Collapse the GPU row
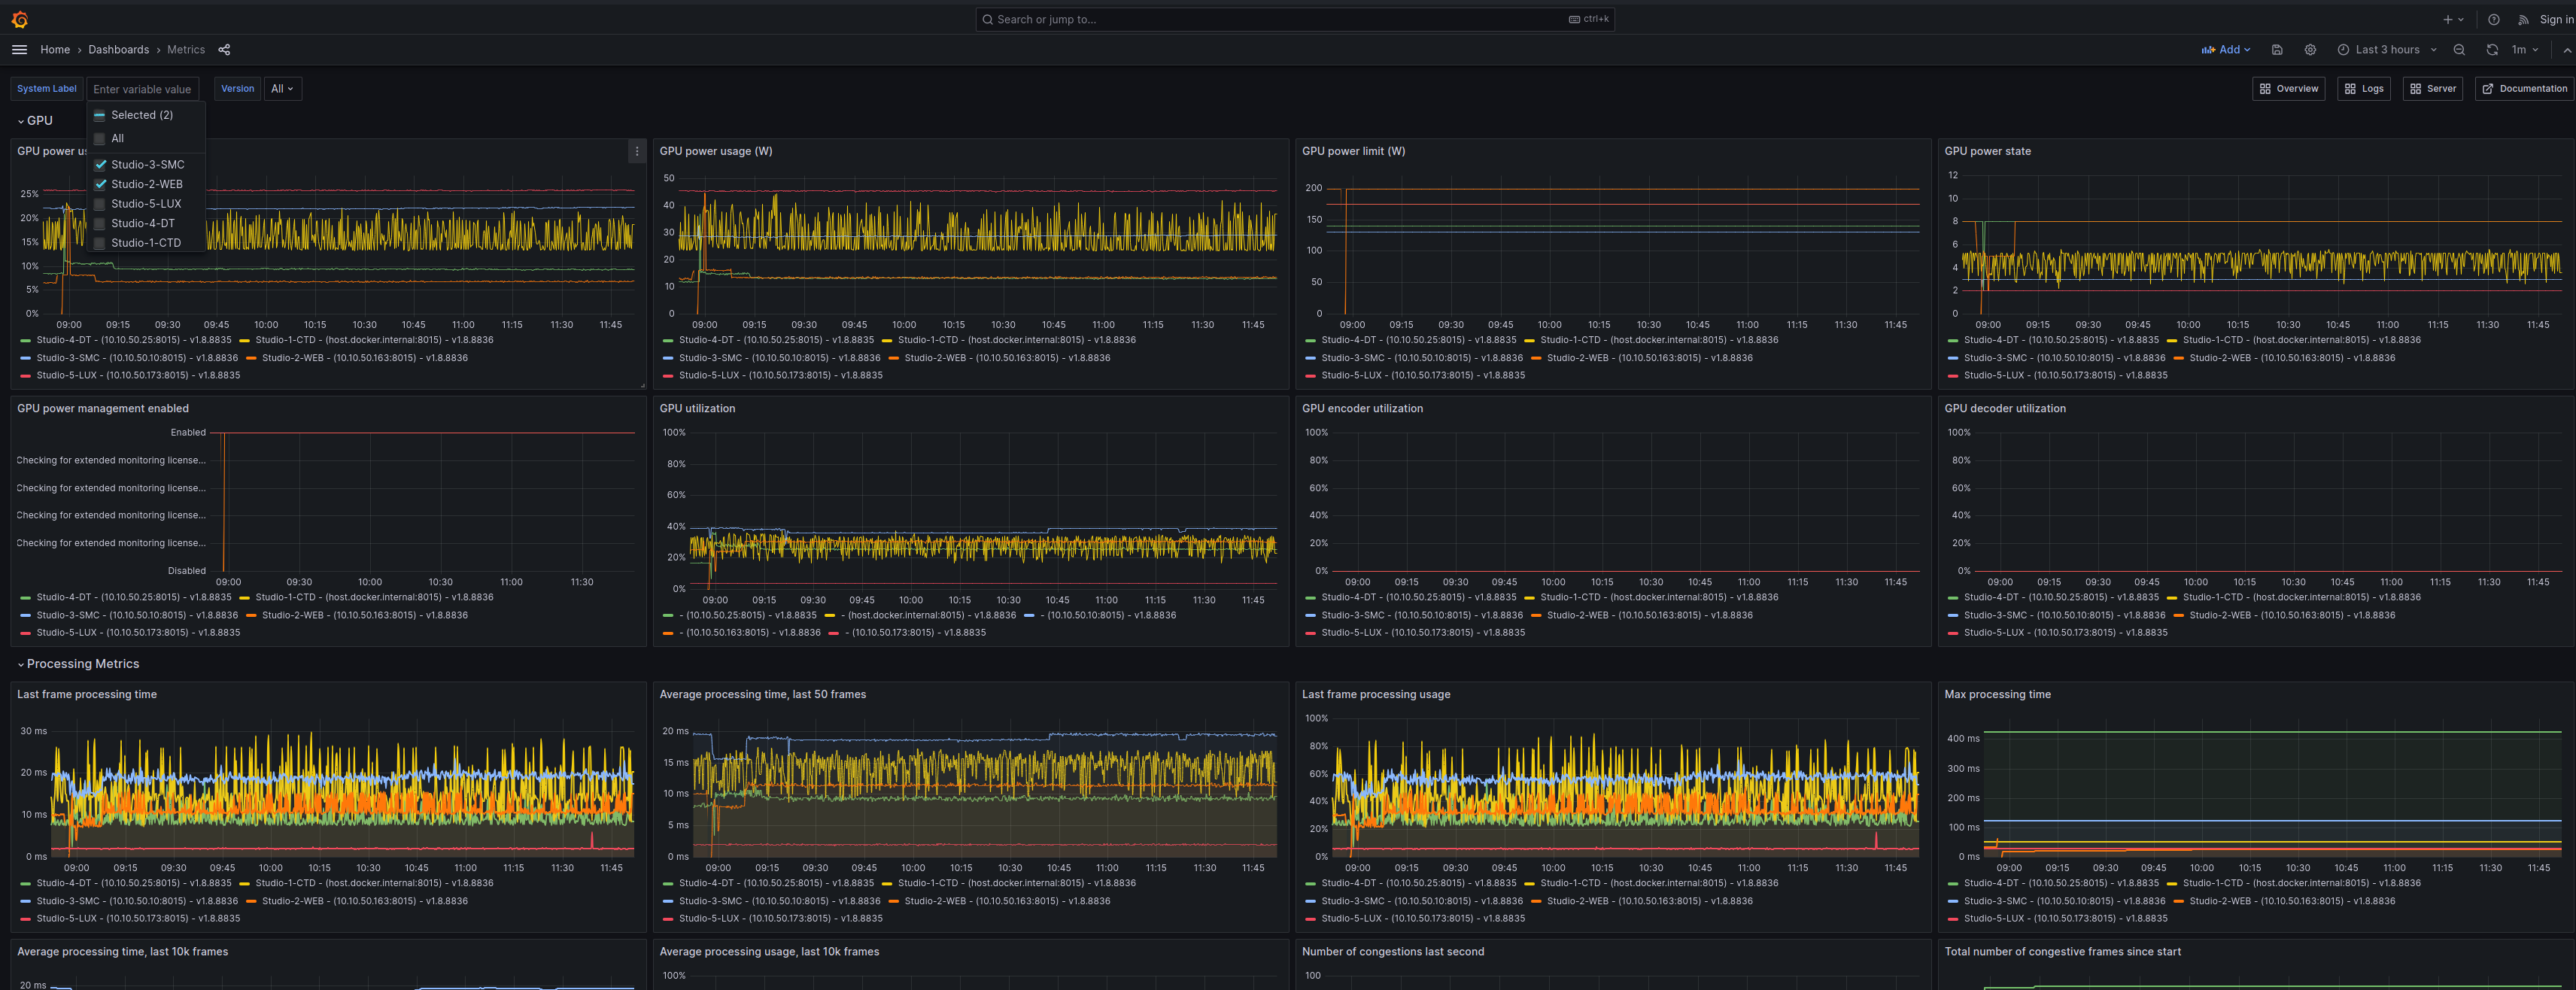Viewport: 2576px width, 990px height. point(35,121)
